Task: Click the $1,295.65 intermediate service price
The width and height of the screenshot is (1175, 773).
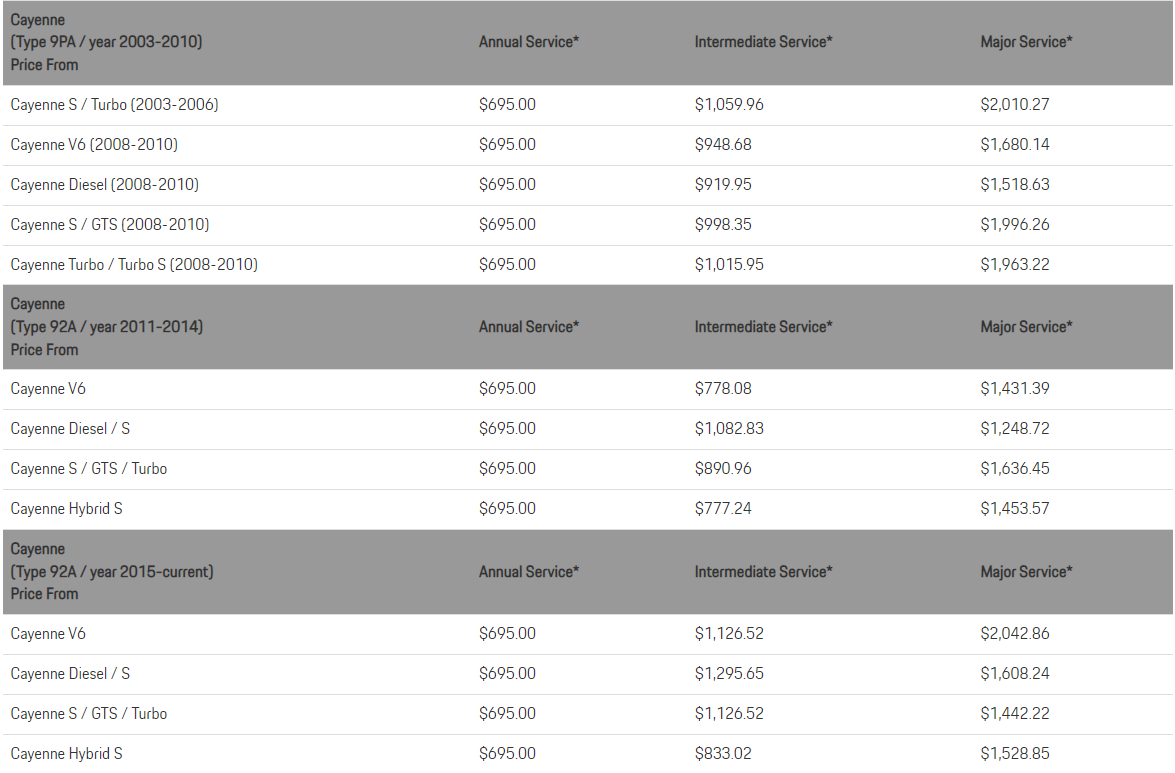Action: click(729, 674)
